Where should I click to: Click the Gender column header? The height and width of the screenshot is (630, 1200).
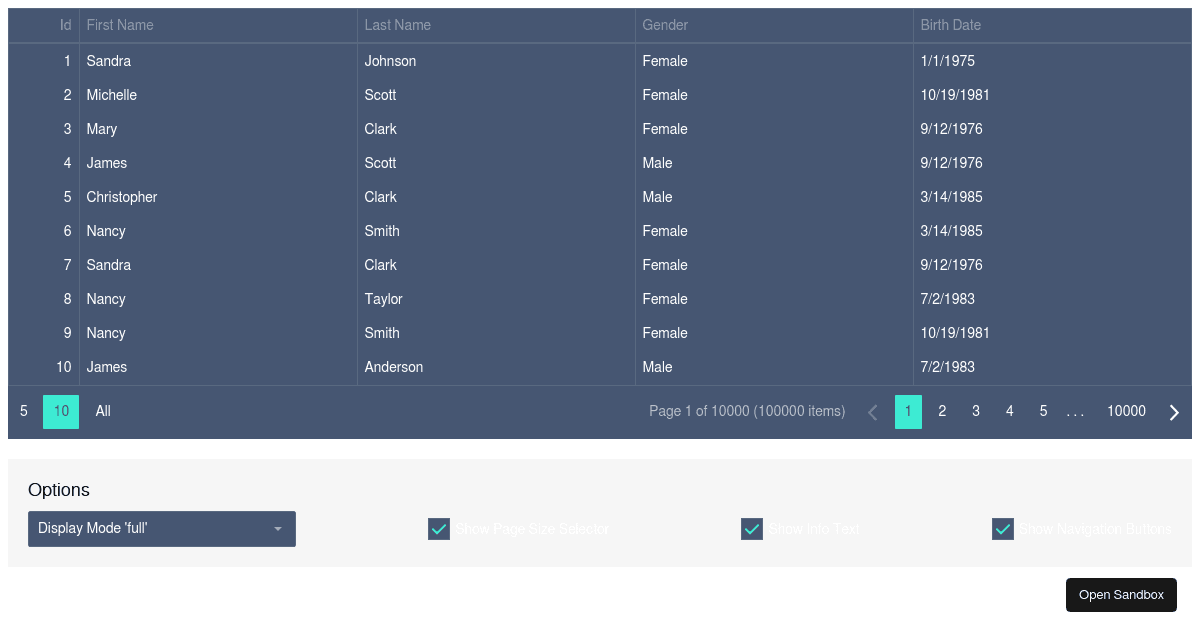coord(665,25)
